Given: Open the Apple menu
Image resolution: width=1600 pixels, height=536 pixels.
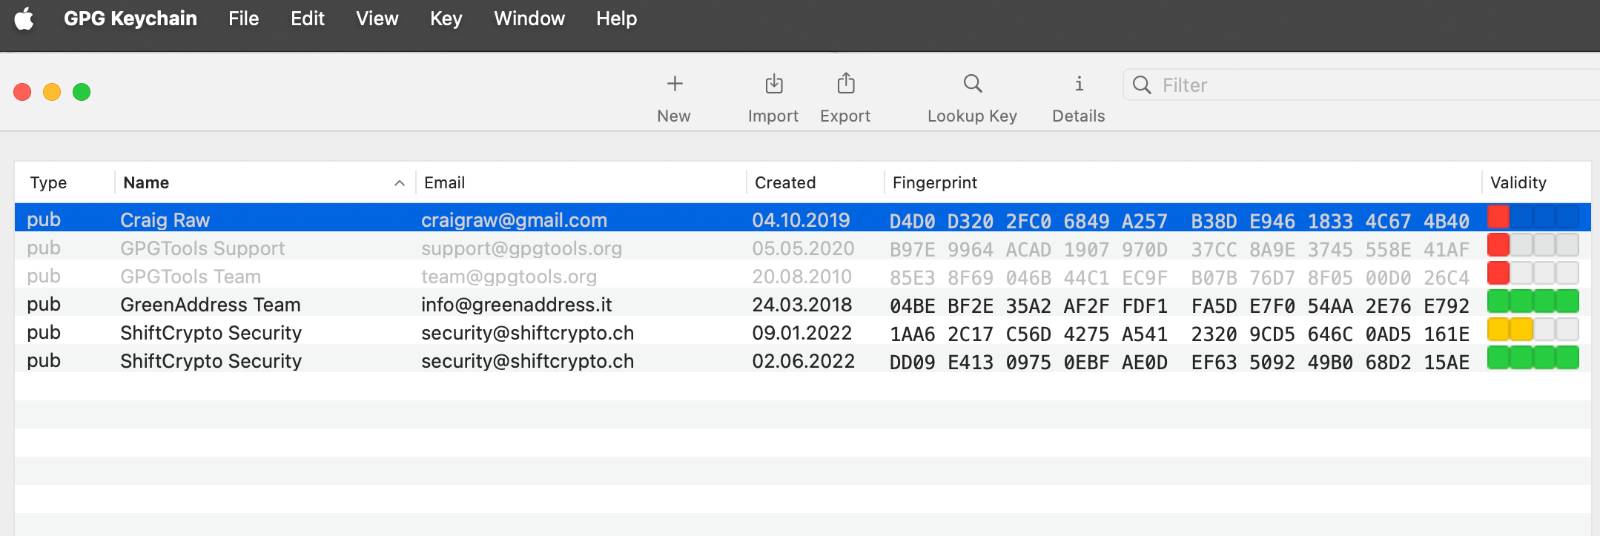Looking at the screenshot, I should click(24, 19).
